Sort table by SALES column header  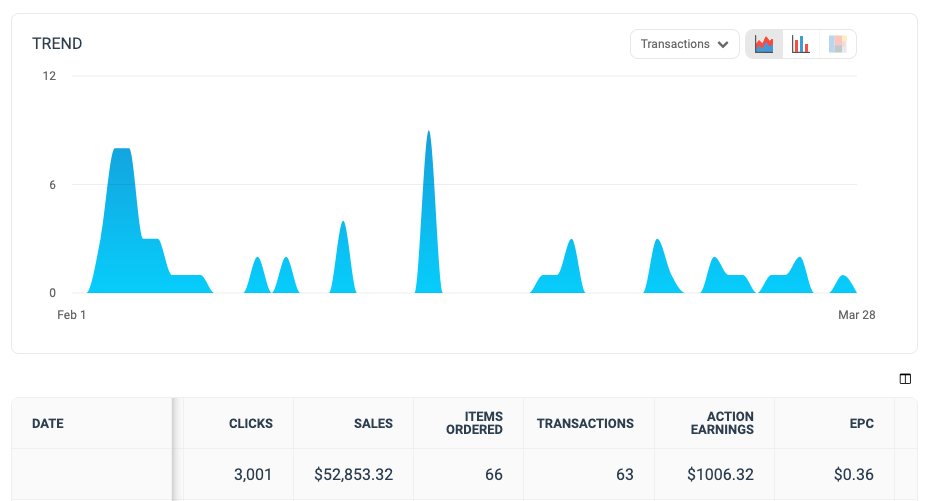(373, 423)
